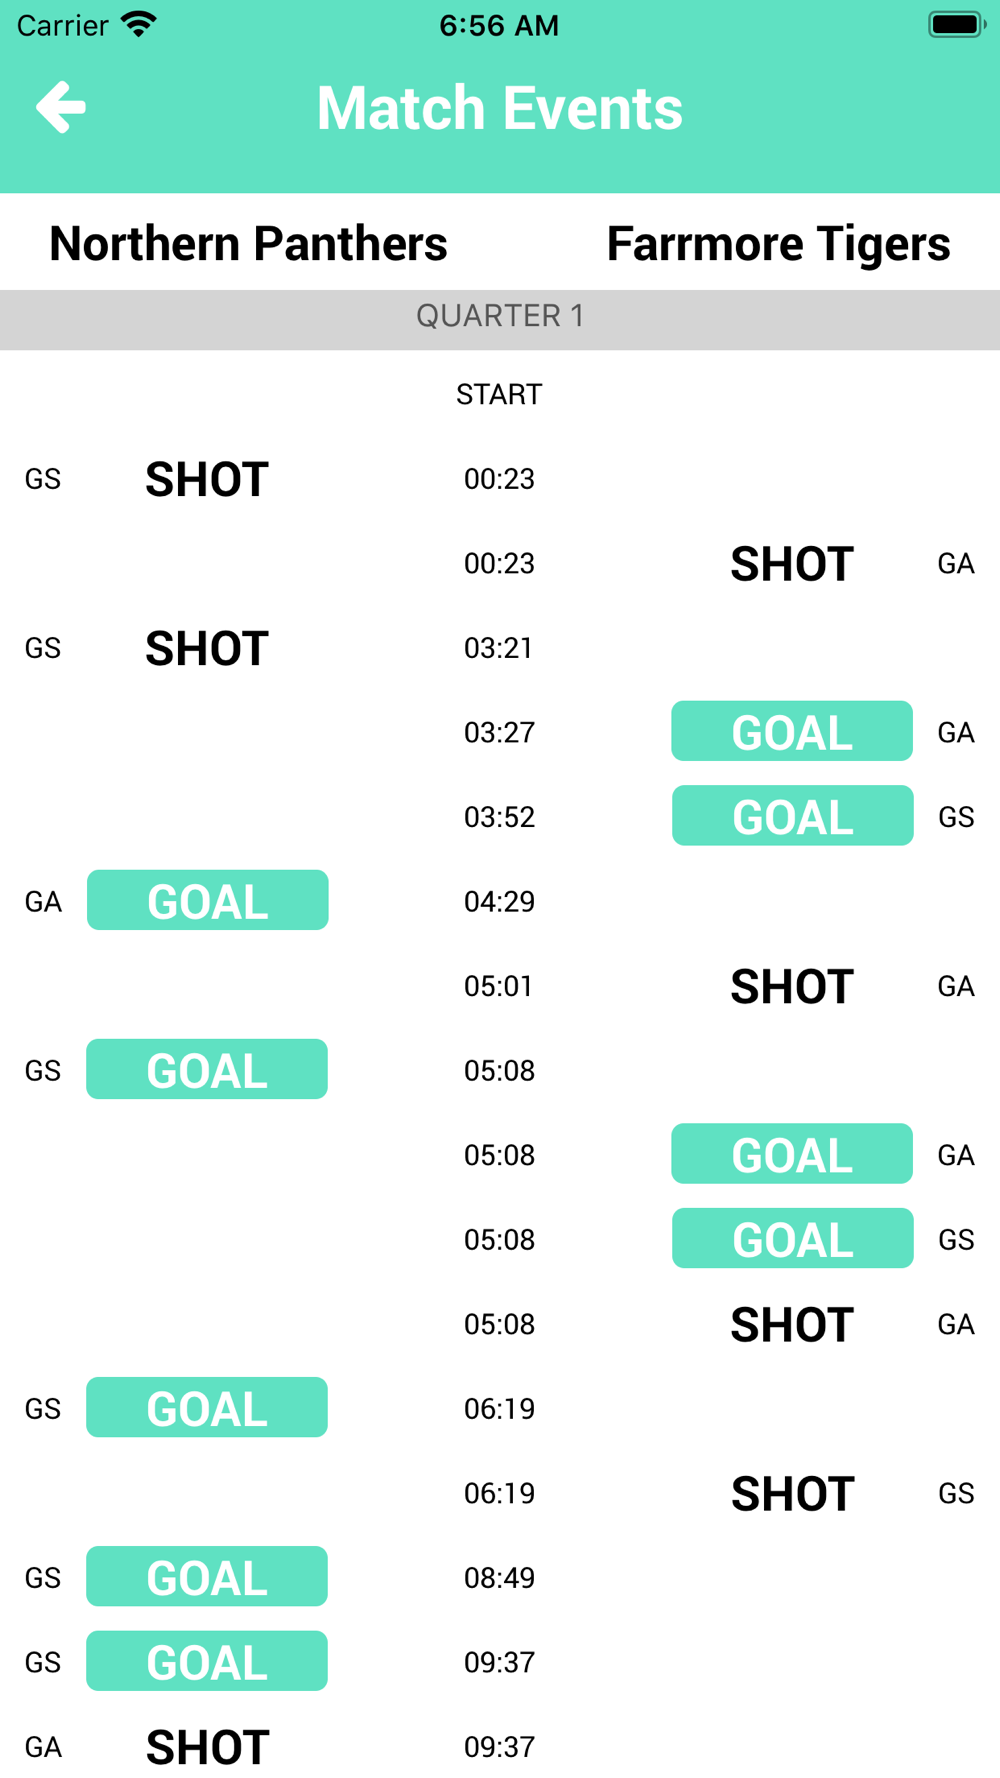The image size is (1000, 1778).
Task: Tap Panthers GS GOAL badge at 05:08
Action: pyautogui.click(x=207, y=1070)
